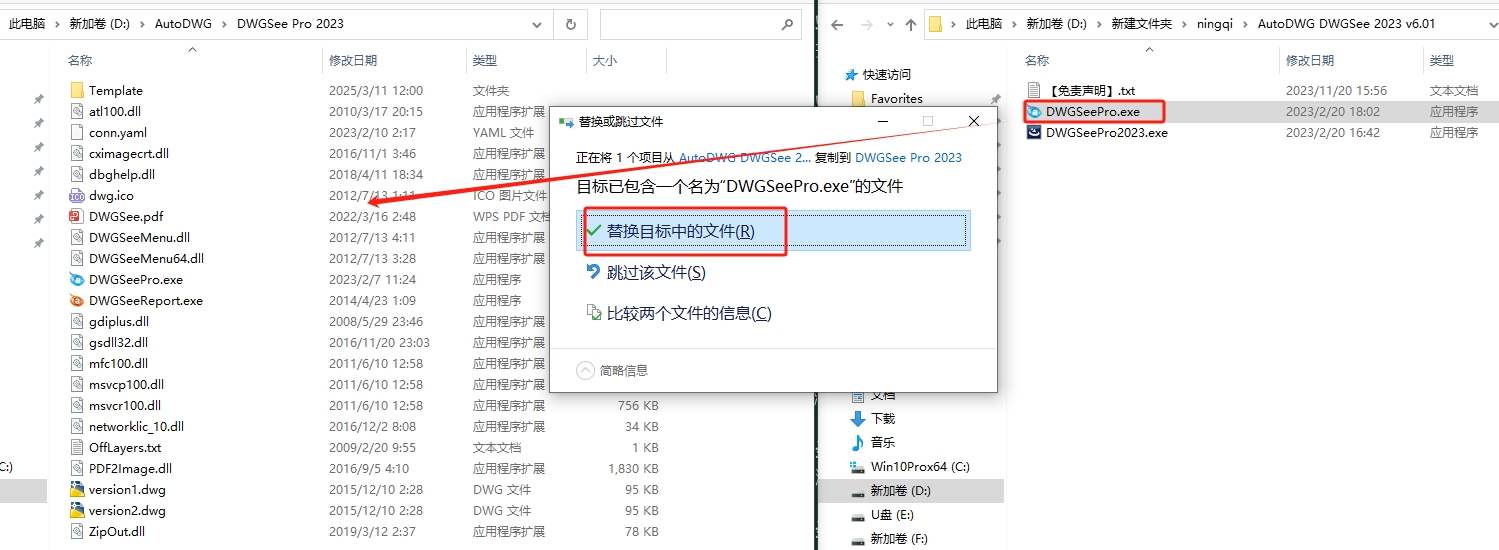Sort right window by 修改日期 column
The width and height of the screenshot is (1499, 550).
pos(1311,61)
